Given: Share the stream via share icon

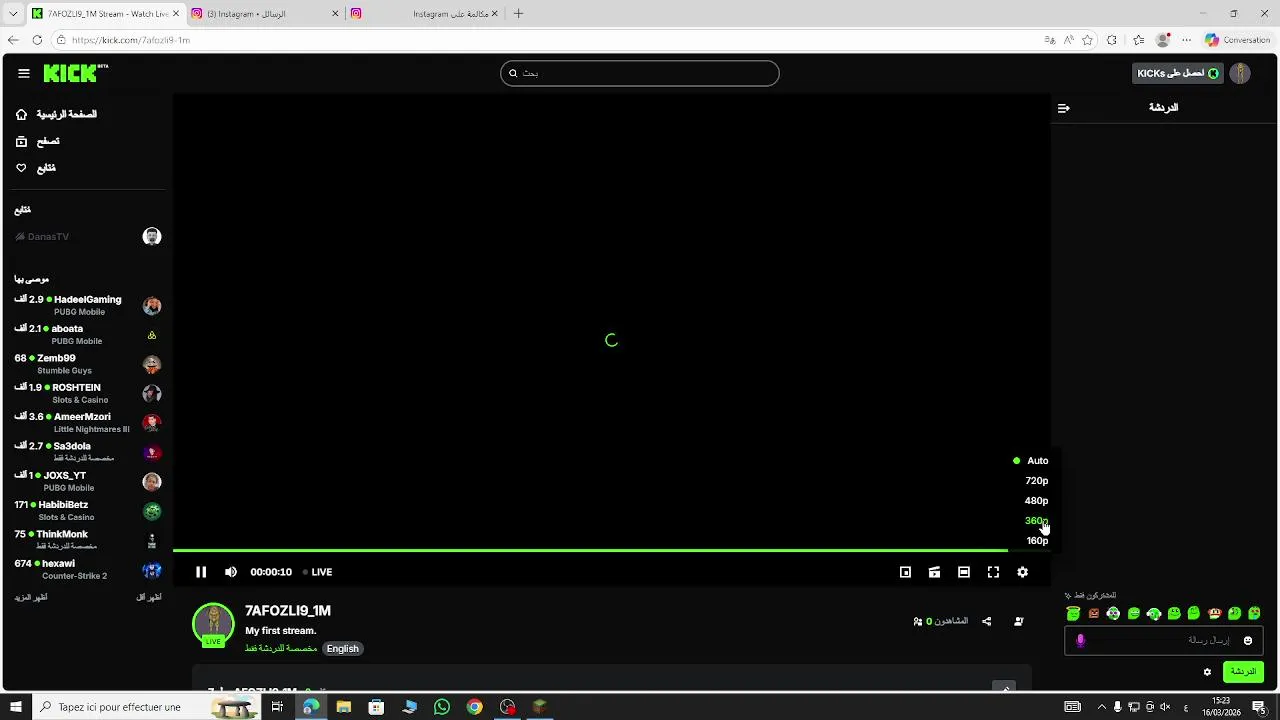Looking at the screenshot, I should pos(987,621).
